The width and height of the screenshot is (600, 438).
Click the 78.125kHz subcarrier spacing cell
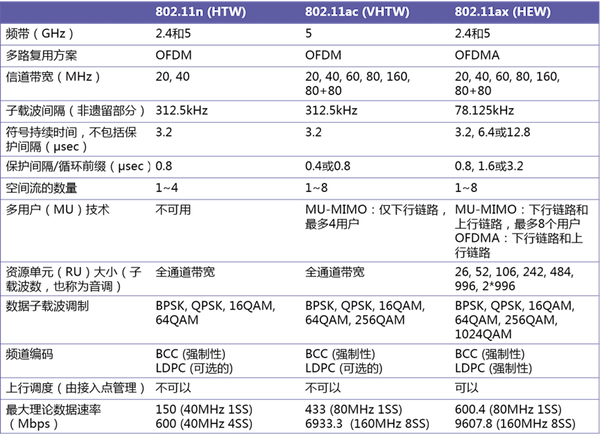tap(484, 111)
